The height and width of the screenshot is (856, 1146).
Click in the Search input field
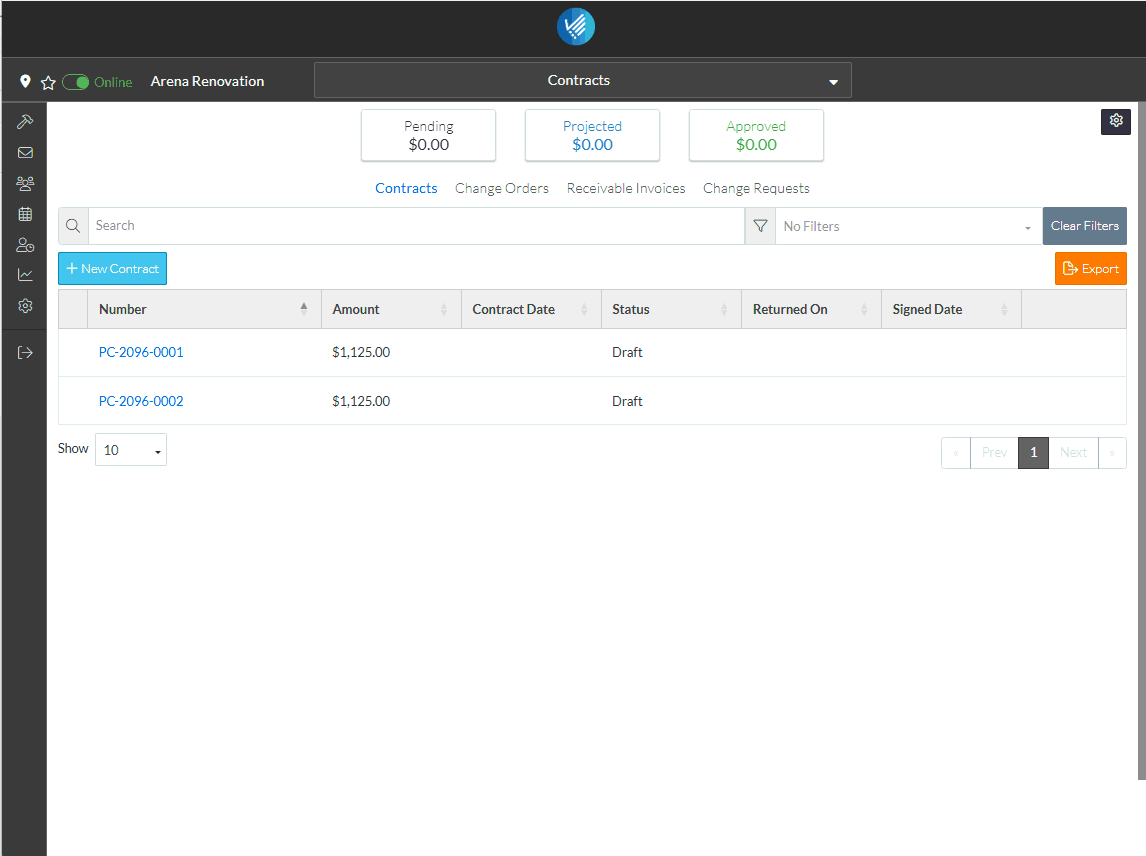coord(415,226)
